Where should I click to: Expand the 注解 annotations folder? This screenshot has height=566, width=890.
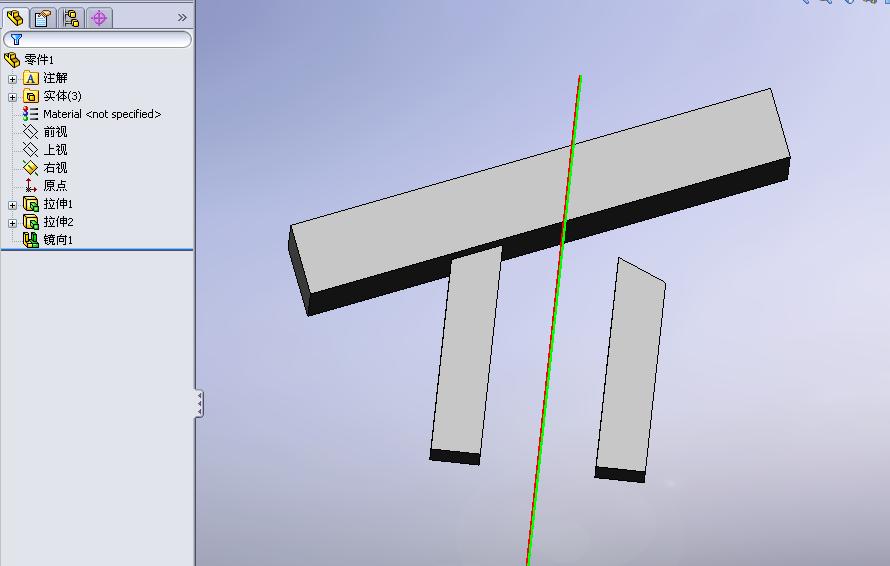tap(12, 79)
